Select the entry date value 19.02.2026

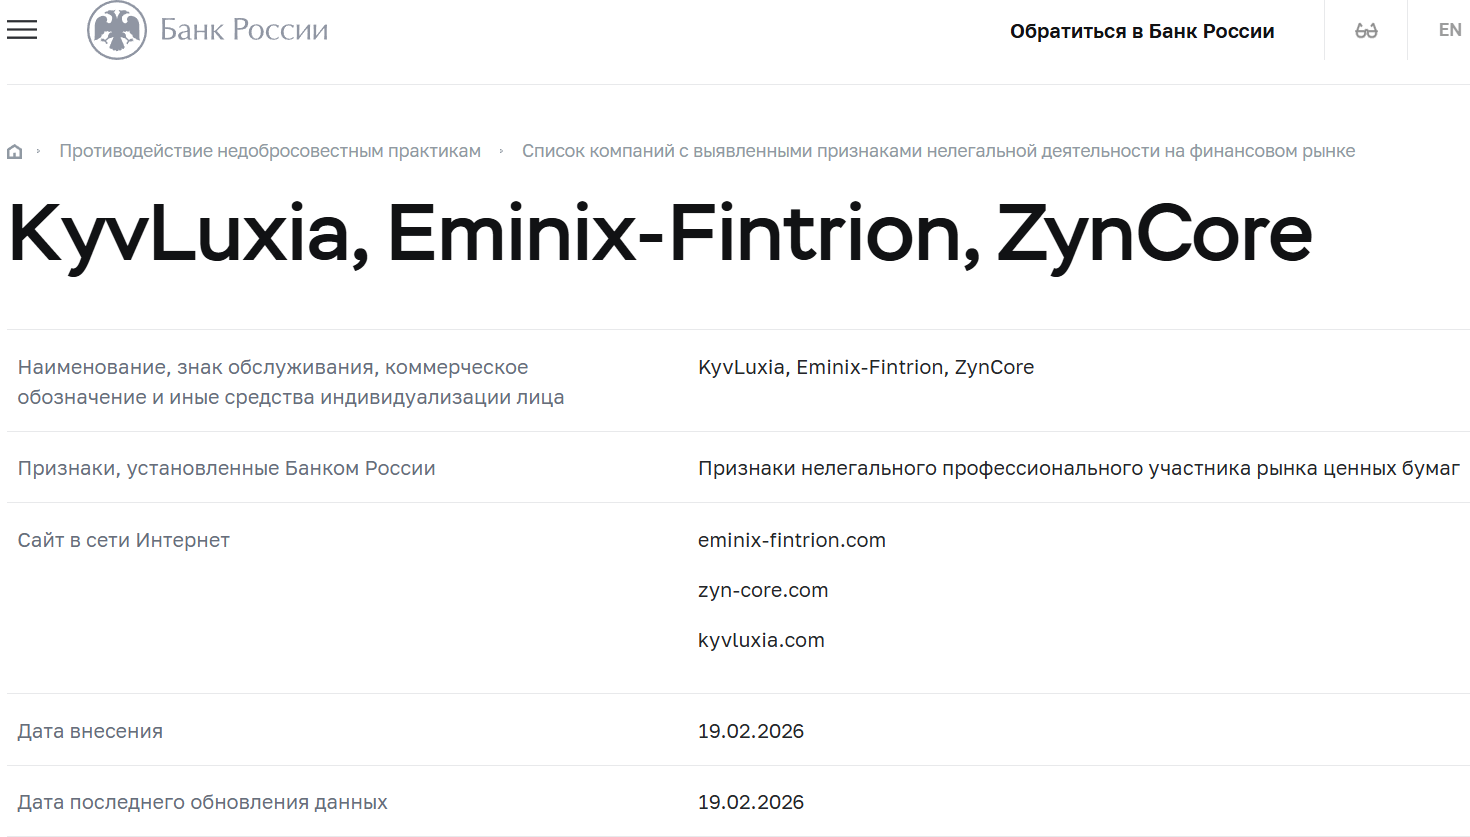(x=751, y=731)
